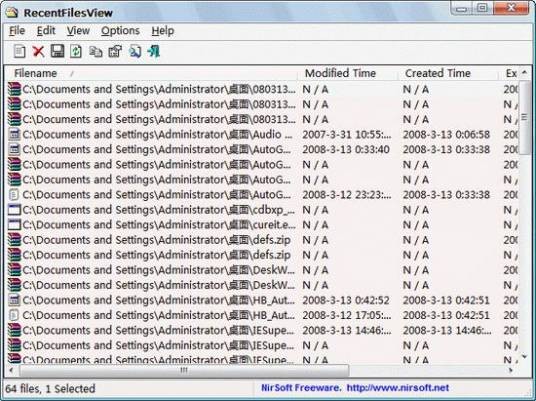This screenshot has height=401, width=536.
Task: Click the horizontal scrollbar right arrow
Action: (511, 370)
